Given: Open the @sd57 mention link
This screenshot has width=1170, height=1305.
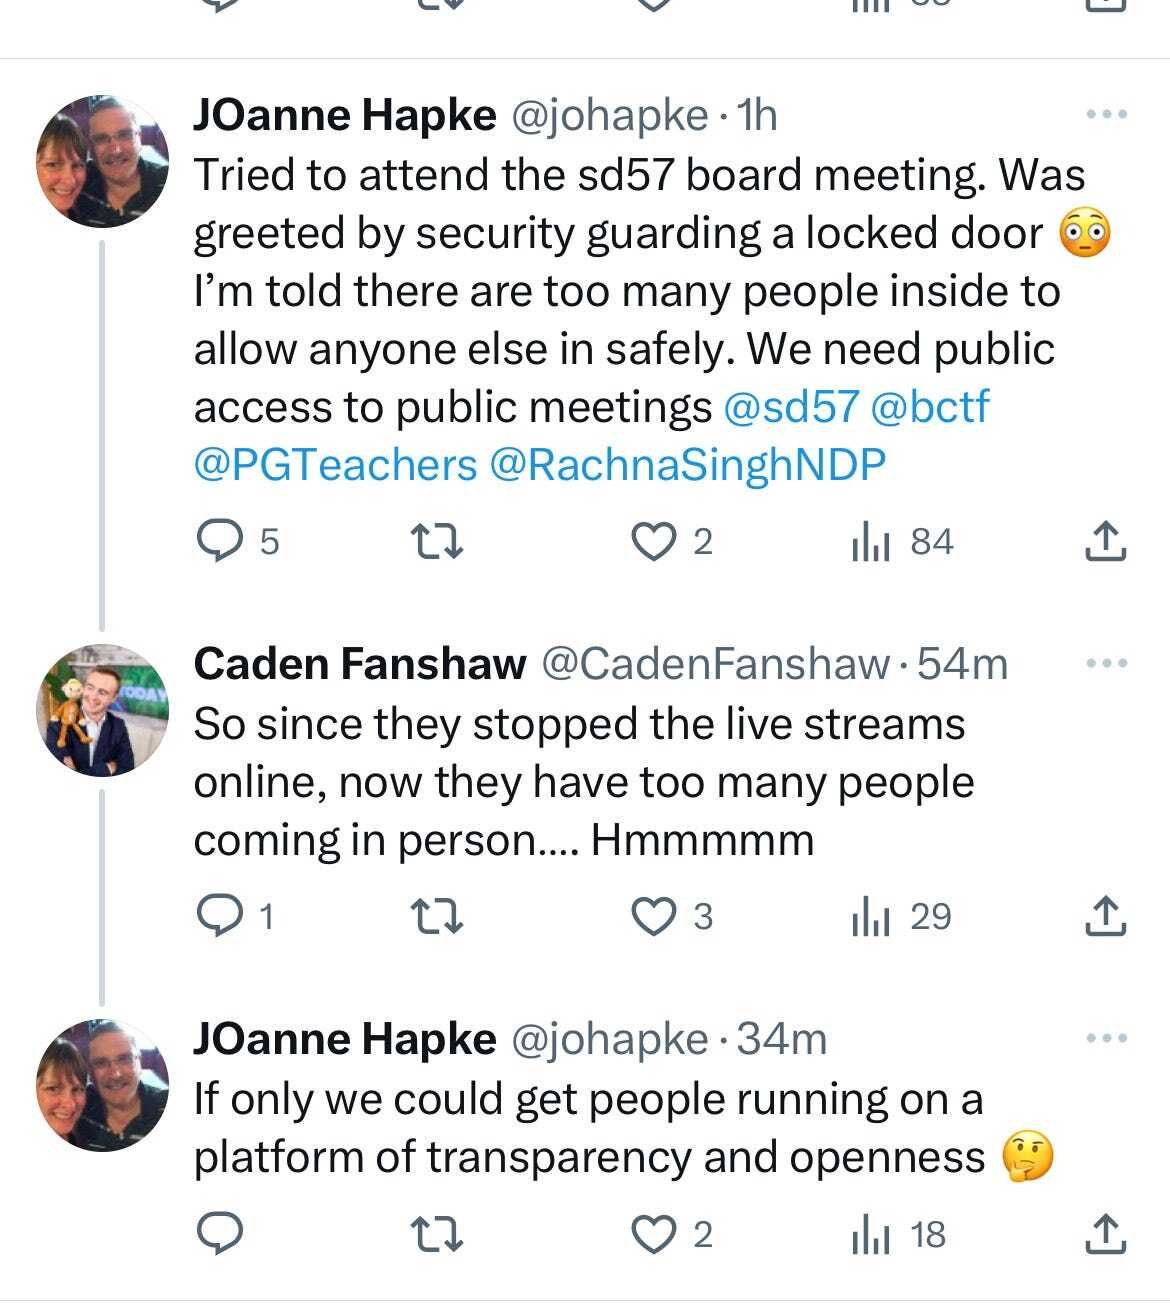Looking at the screenshot, I should (x=791, y=406).
